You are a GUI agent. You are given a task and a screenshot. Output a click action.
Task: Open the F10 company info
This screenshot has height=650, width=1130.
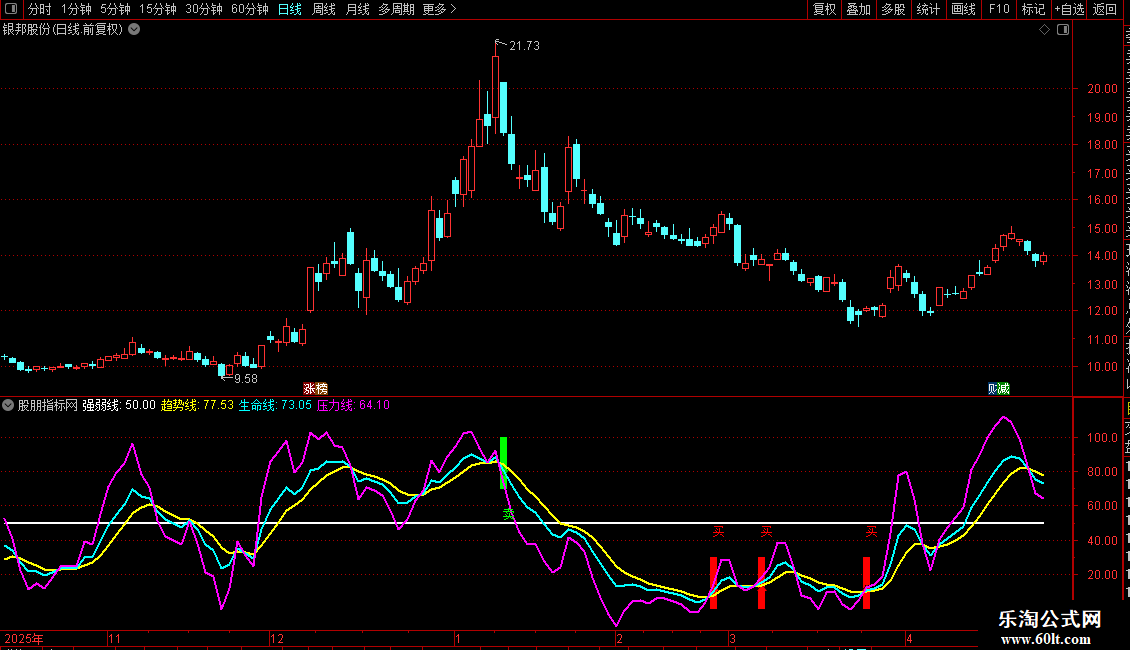click(999, 9)
